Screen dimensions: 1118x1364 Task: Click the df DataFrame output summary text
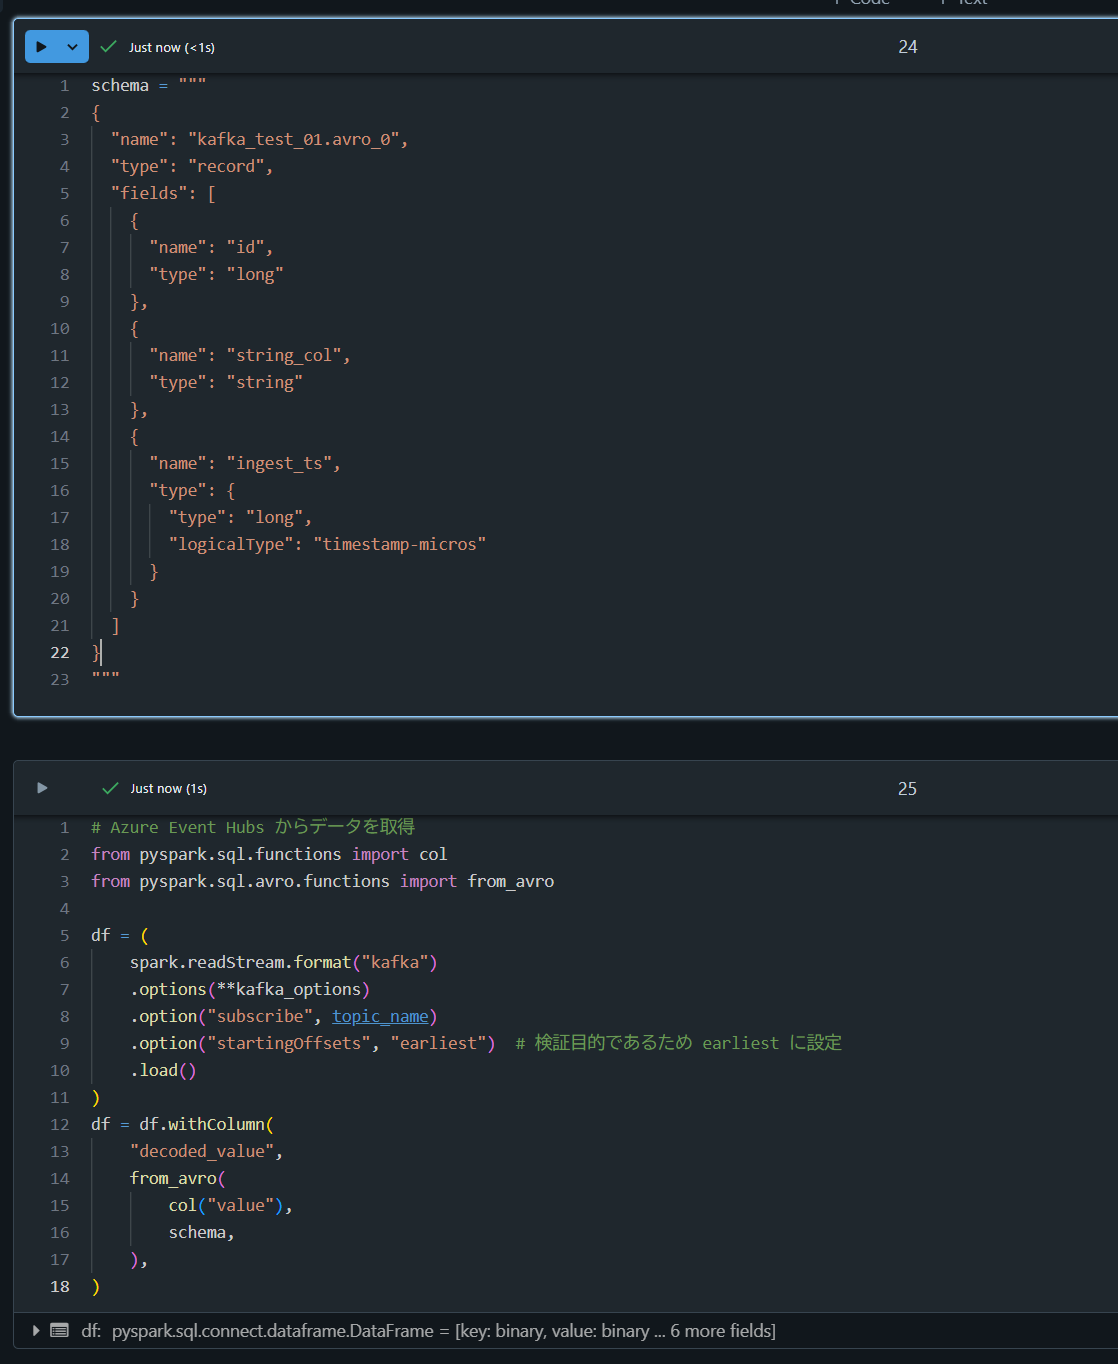point(428,1330)
